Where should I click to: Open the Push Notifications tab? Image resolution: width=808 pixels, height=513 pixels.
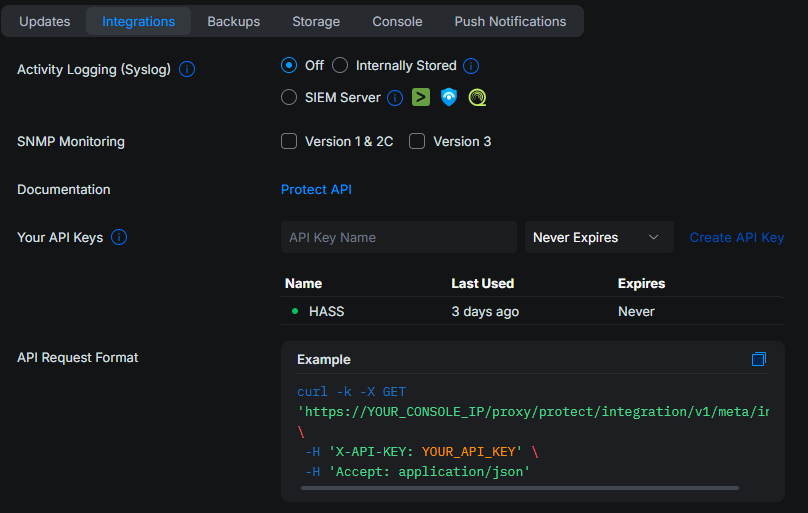(510, 21)
